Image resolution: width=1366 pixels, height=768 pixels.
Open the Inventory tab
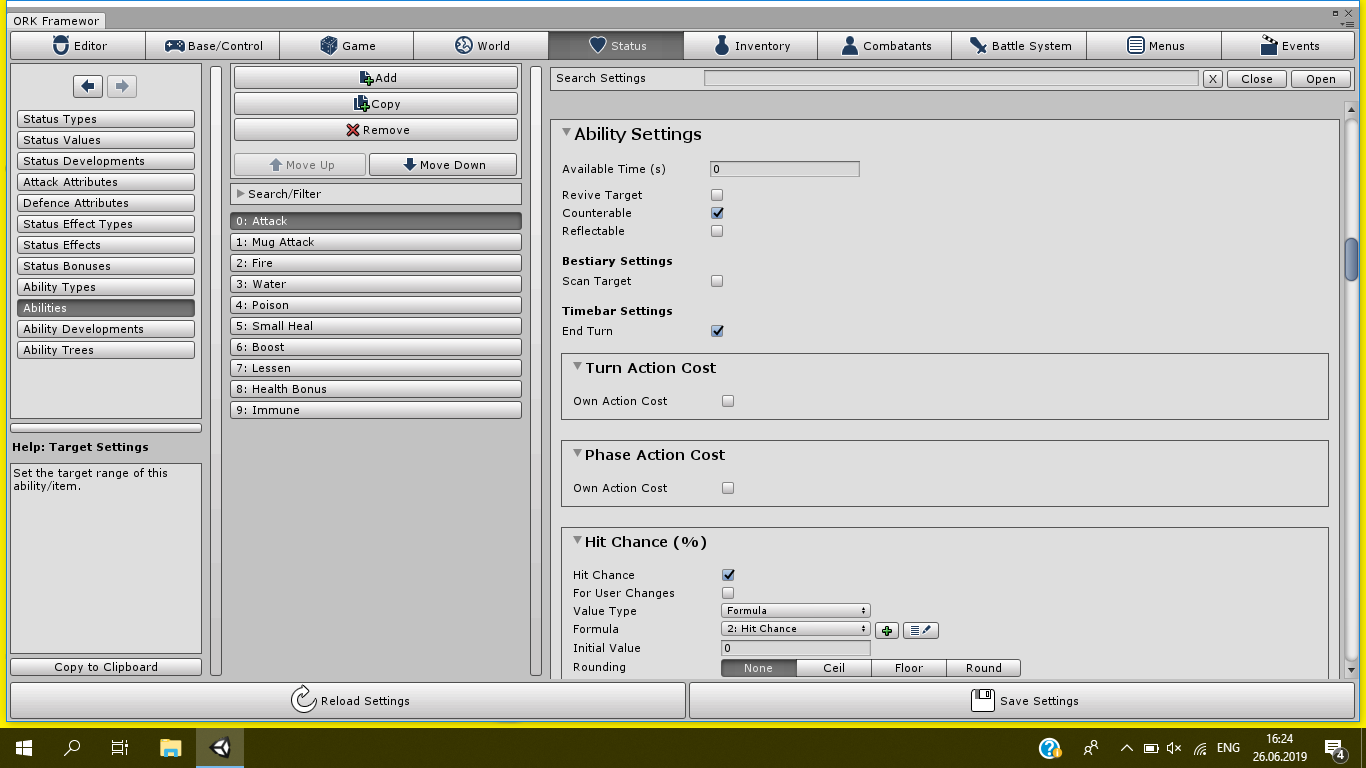pos(750,46)
